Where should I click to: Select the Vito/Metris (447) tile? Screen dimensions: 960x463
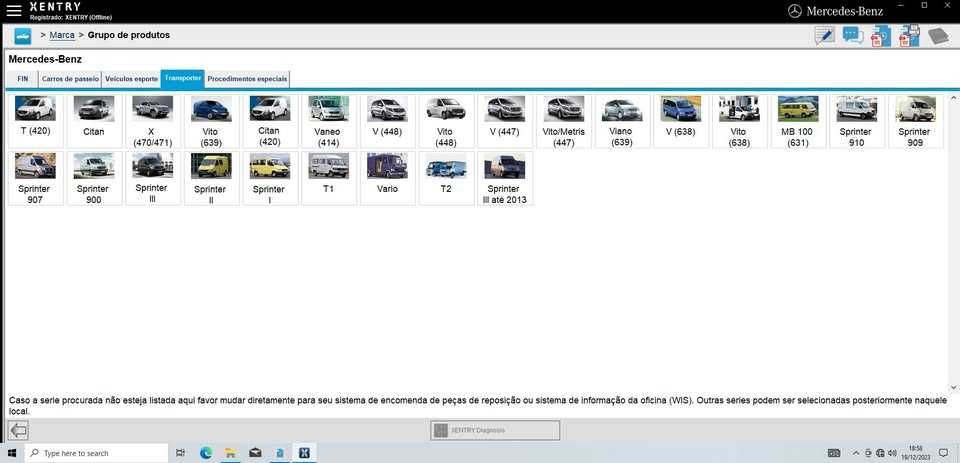coord(564,121)
